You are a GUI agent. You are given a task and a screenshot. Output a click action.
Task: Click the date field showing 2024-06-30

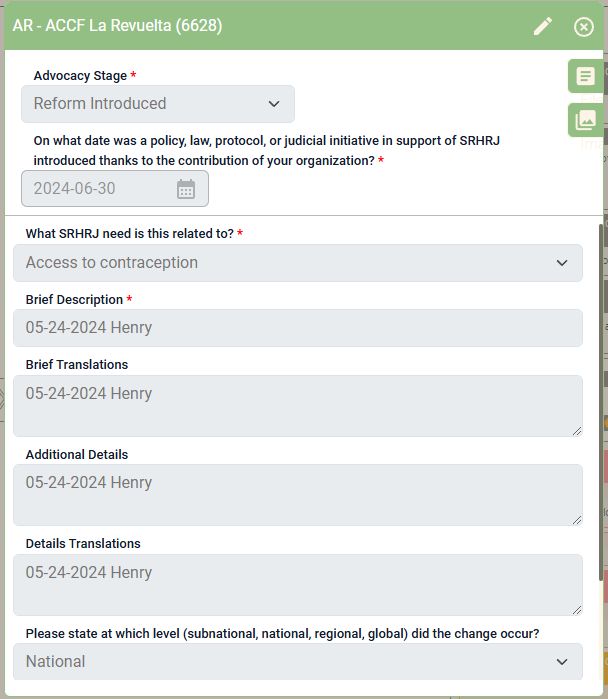click(115, 189)
